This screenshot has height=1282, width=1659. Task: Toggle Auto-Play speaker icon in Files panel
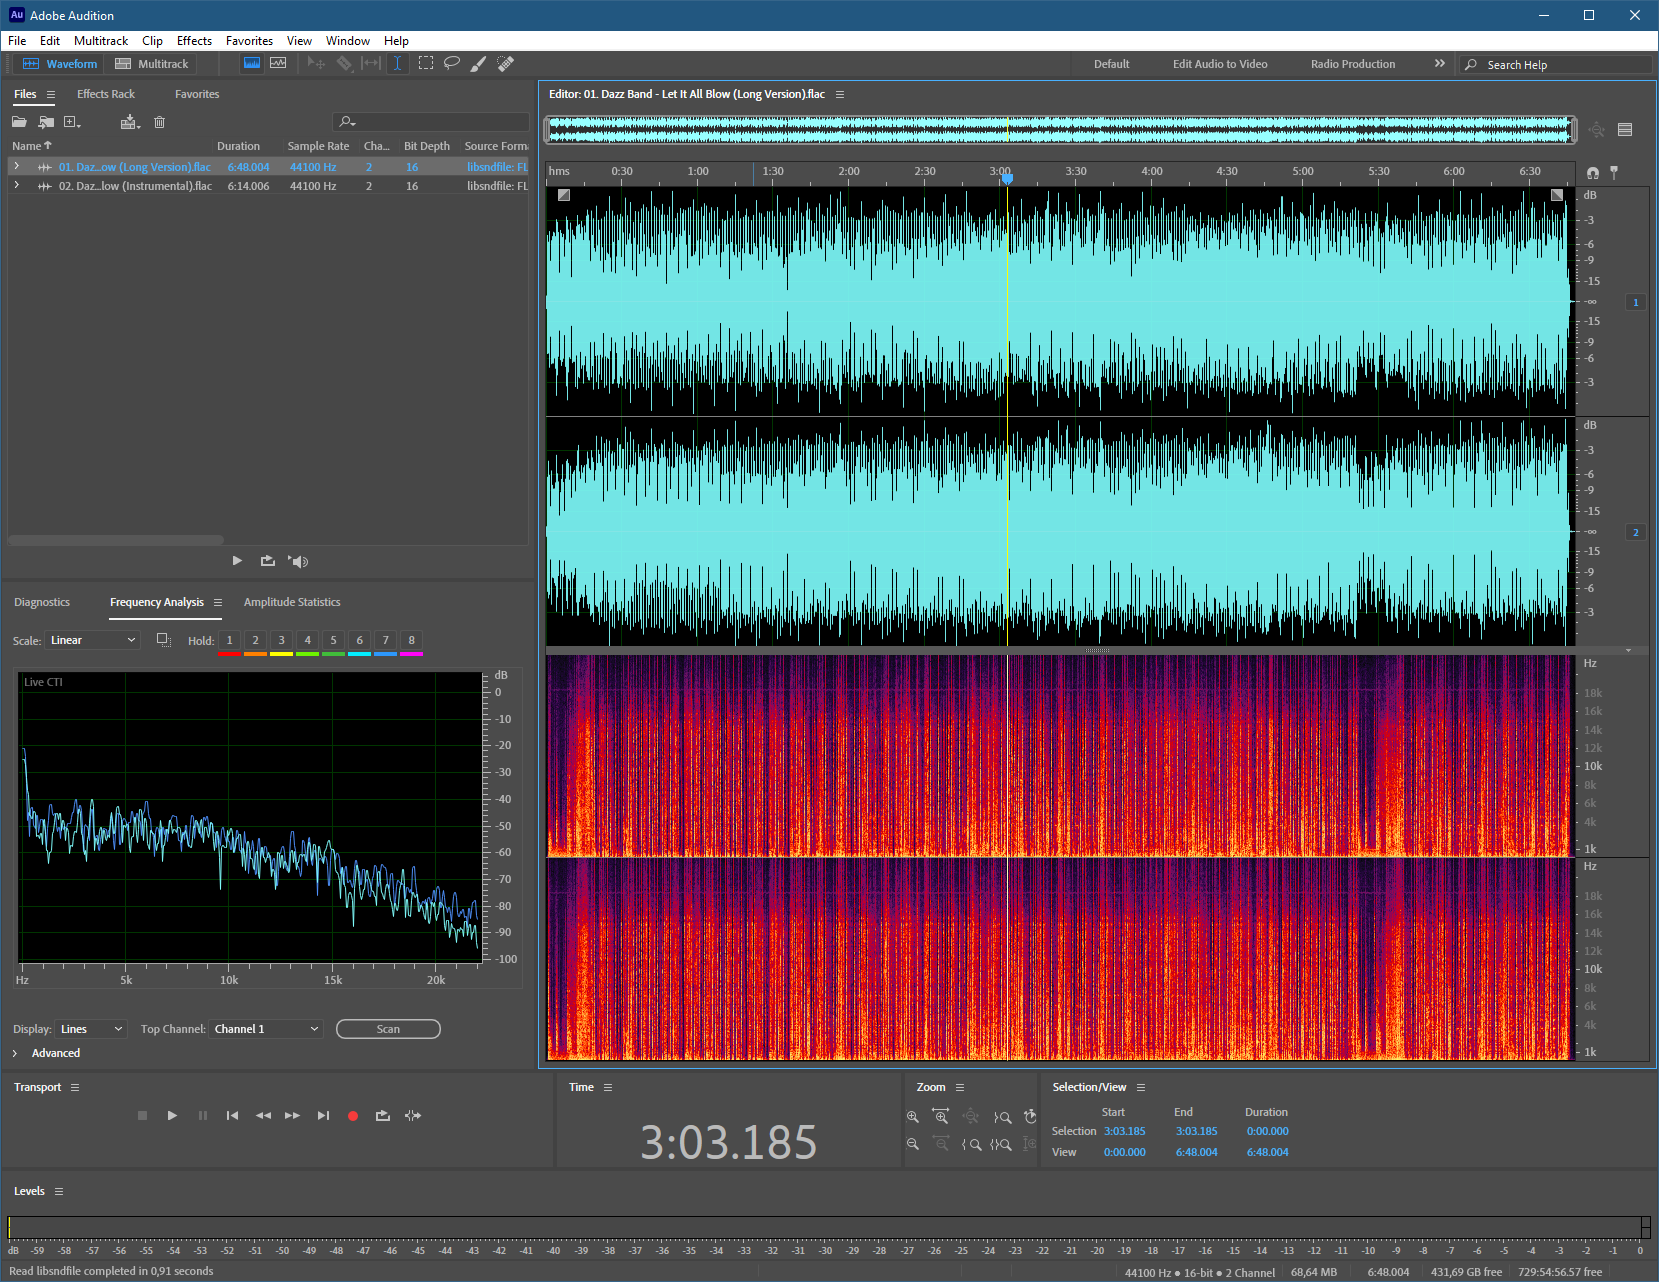coord(298,561)
